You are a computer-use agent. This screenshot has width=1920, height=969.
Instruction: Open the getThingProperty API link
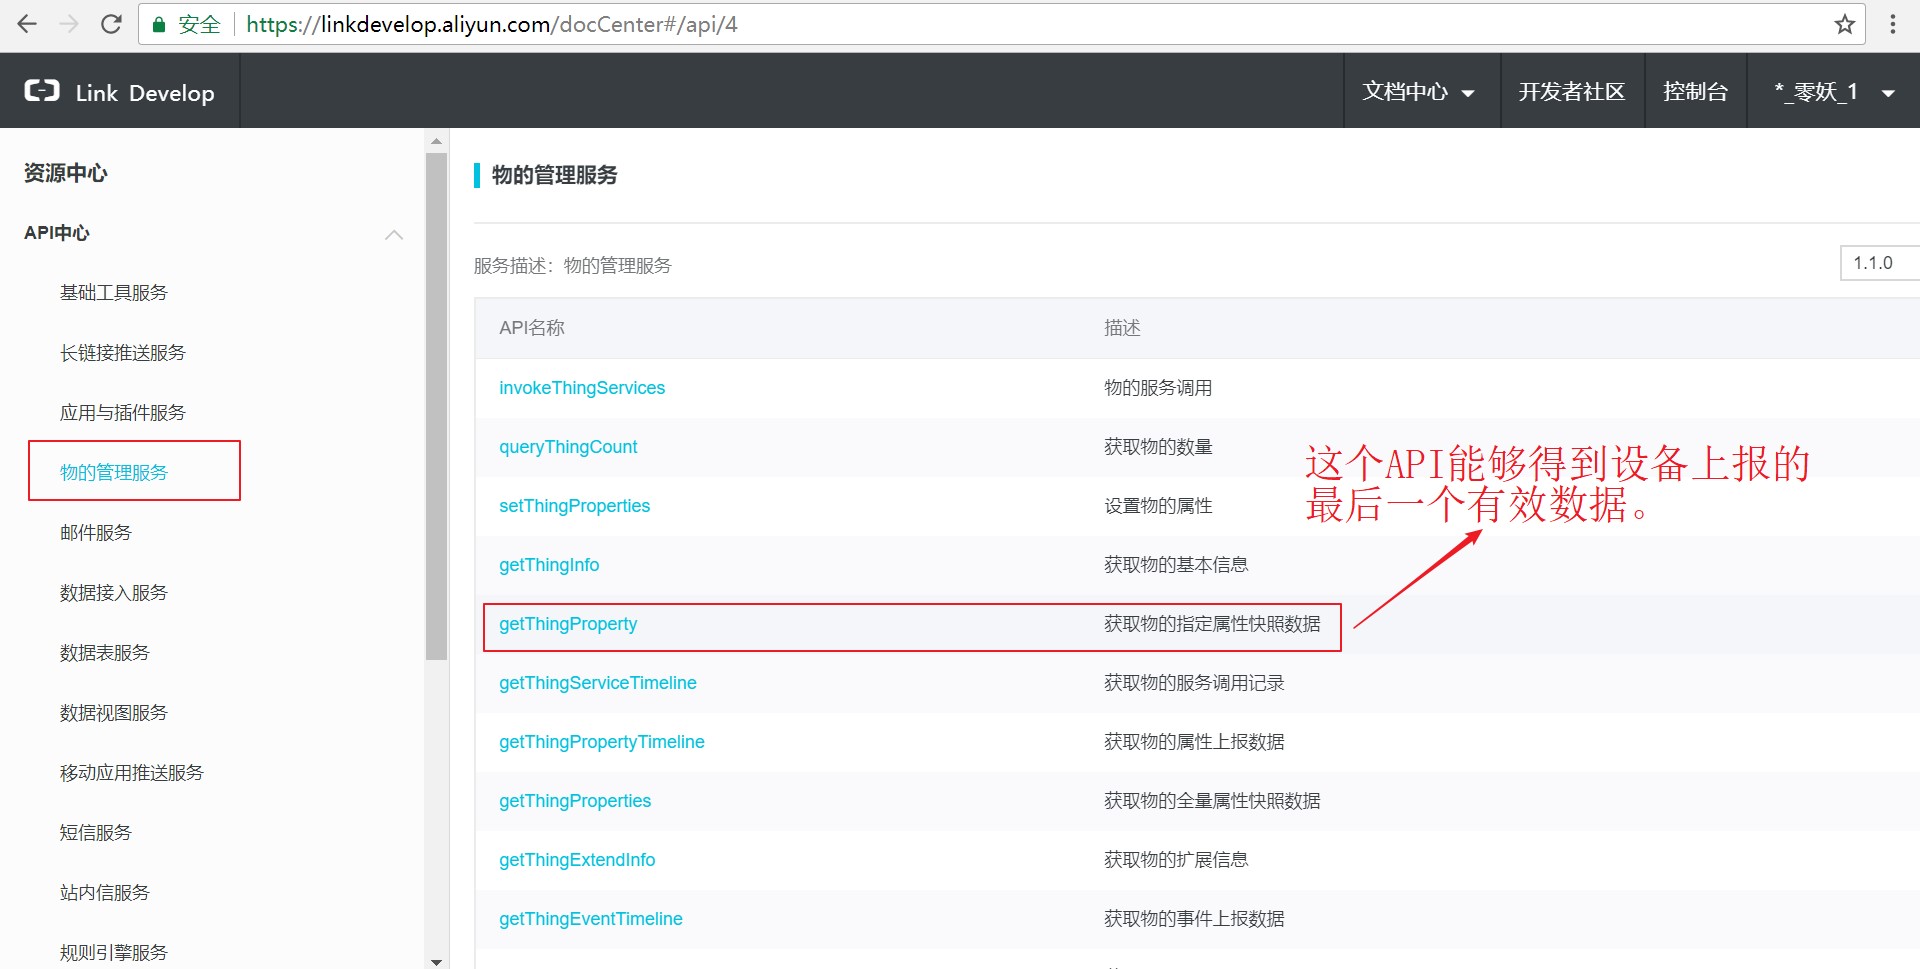pos(568,624)
